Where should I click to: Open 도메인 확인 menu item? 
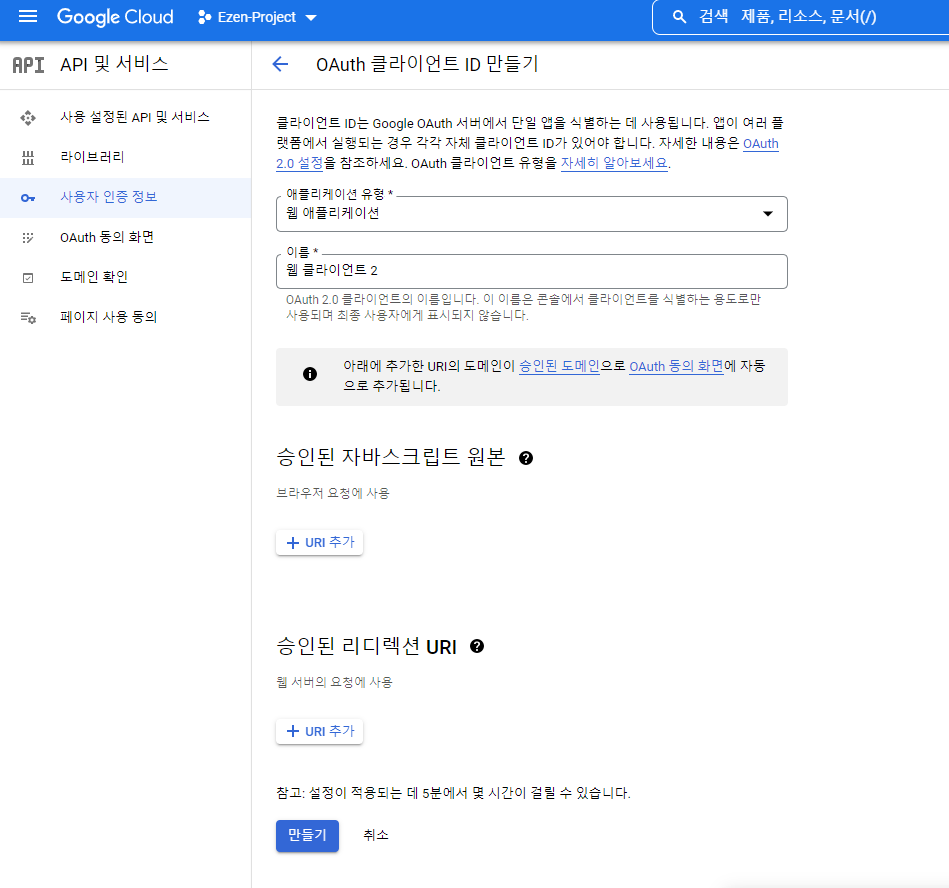[125, 277]
